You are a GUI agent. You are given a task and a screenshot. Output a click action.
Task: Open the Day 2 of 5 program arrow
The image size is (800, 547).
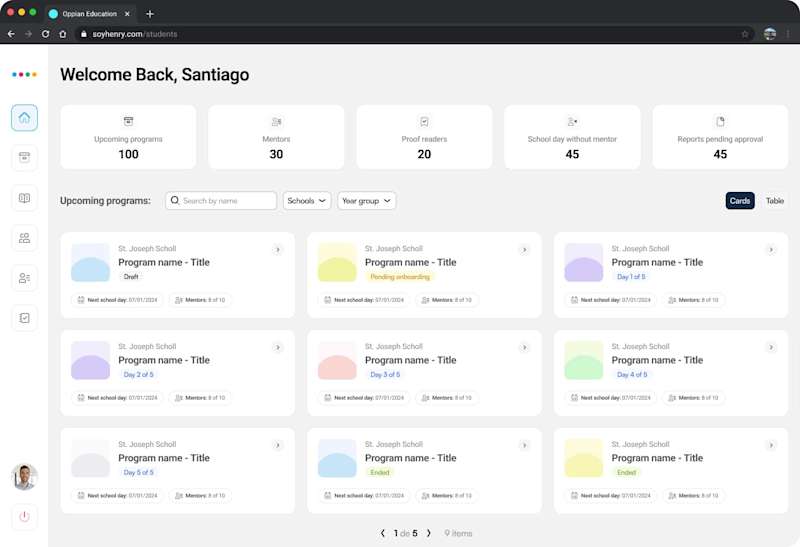click(x=278, y=347)
